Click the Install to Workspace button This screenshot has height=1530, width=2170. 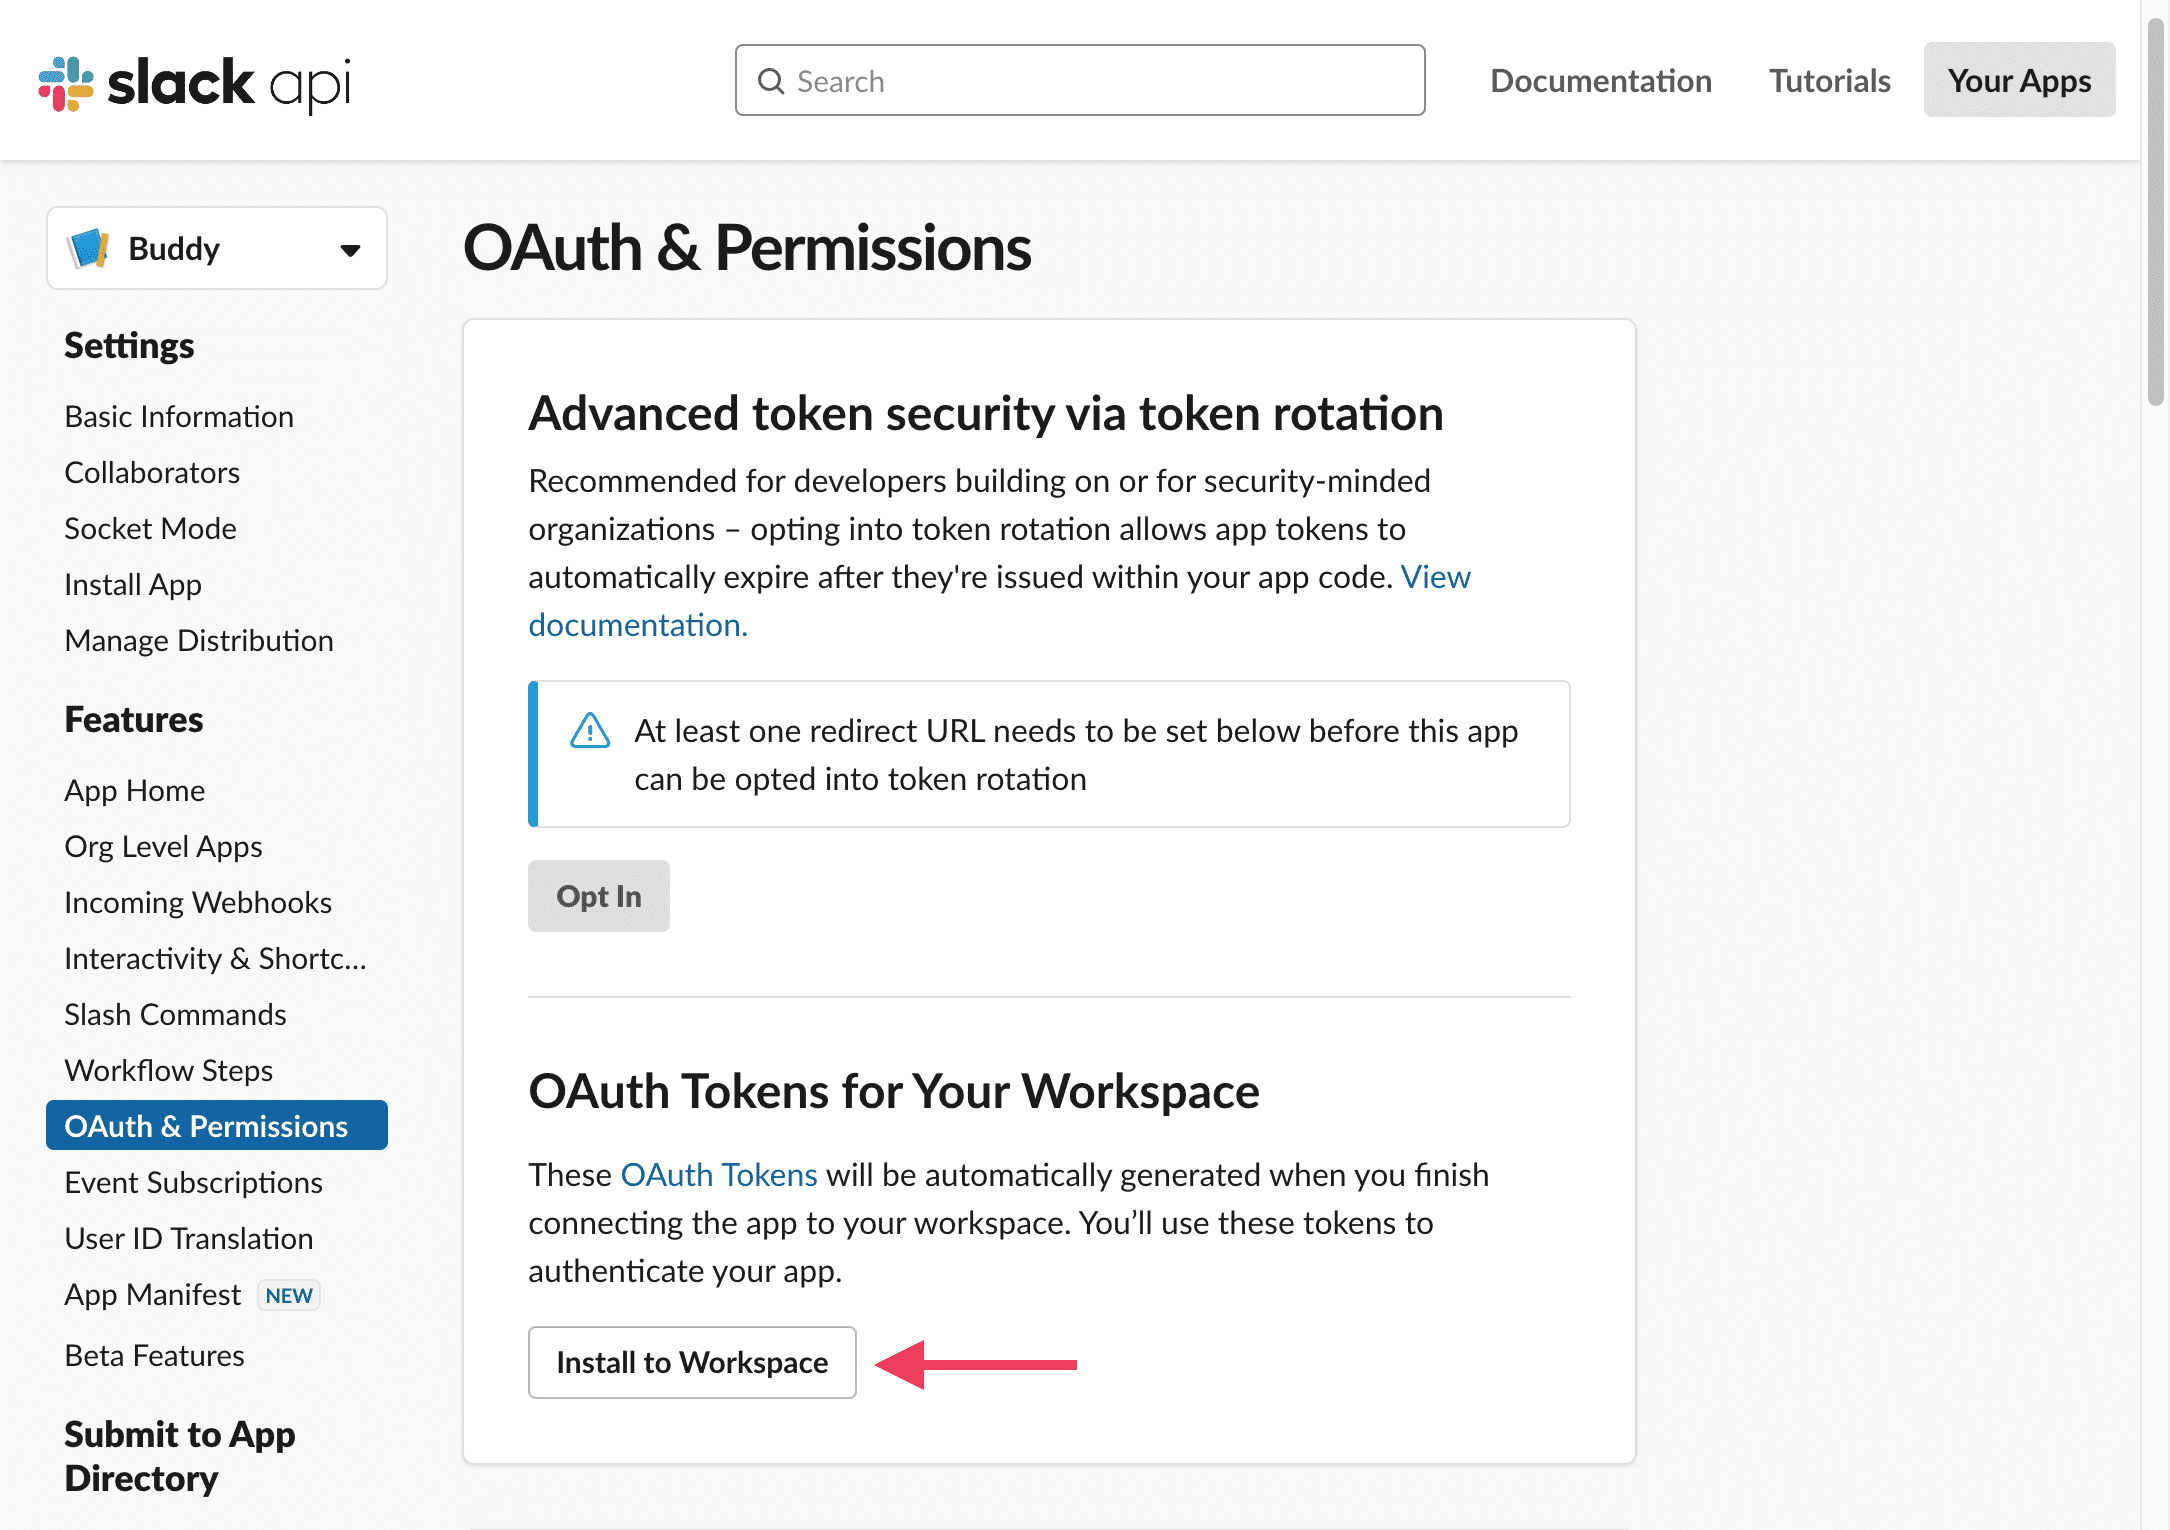[x=692, y=1361]
